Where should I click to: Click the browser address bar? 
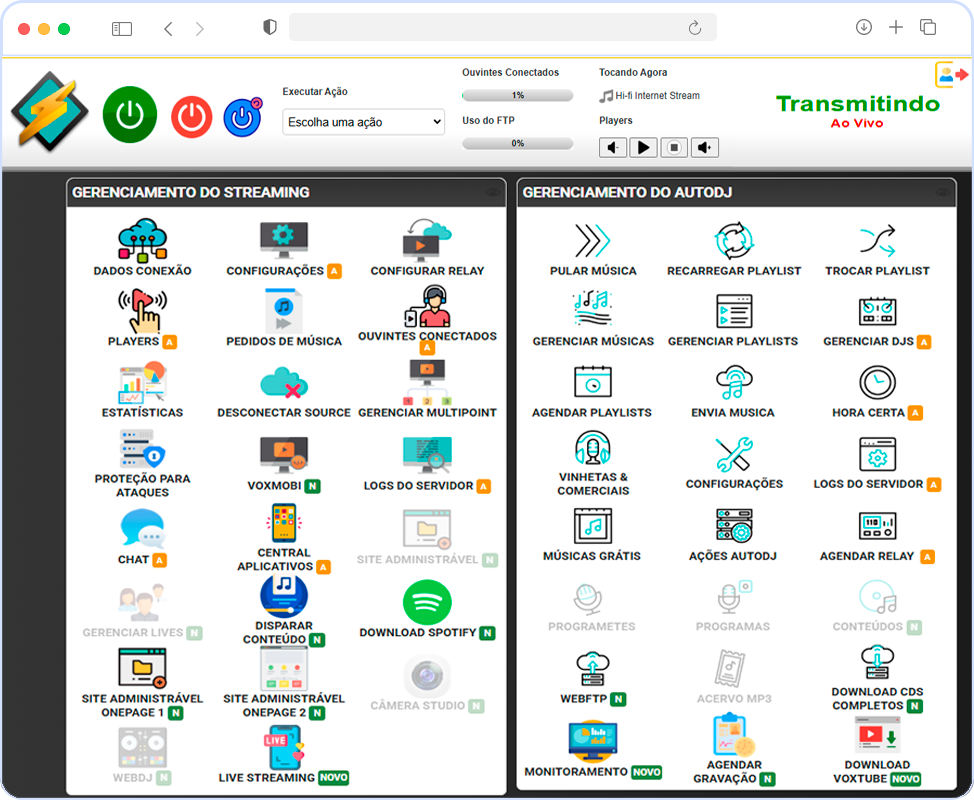pos(490,28)
